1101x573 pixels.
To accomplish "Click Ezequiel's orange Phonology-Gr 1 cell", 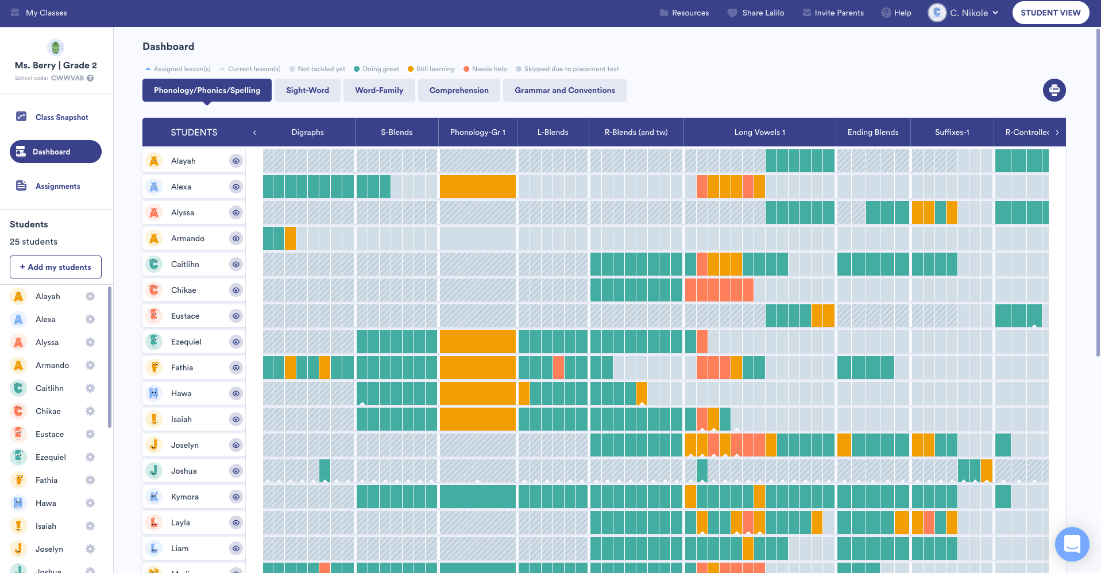I will point(477,342).
